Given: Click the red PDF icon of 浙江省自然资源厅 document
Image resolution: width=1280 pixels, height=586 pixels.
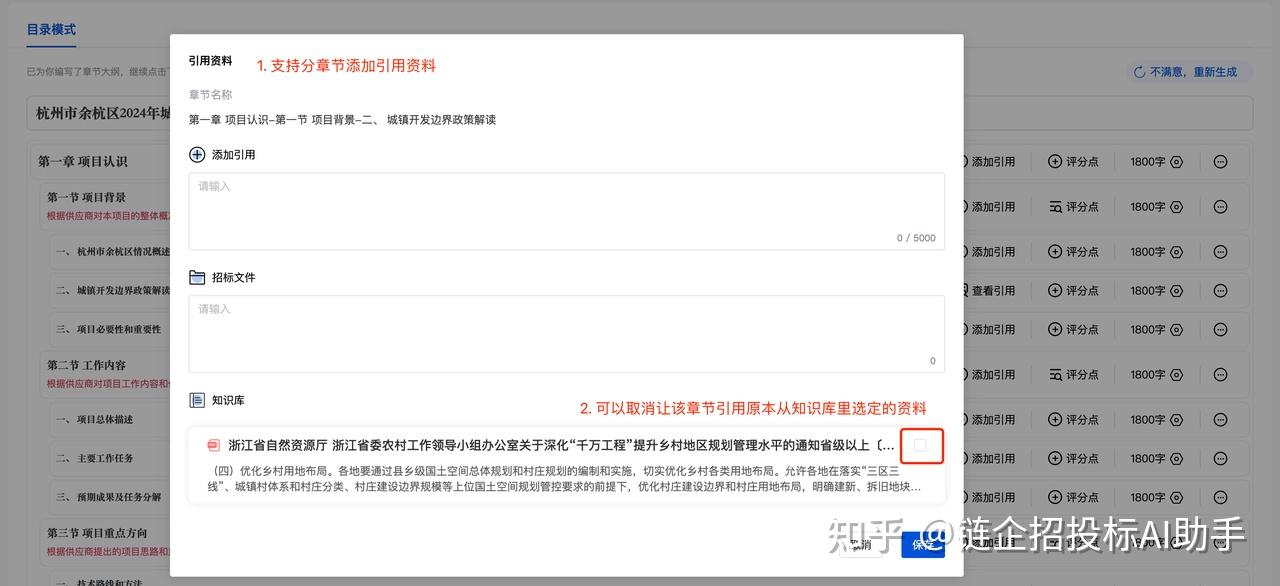Looking at the screenshot, I should [213, 446].
